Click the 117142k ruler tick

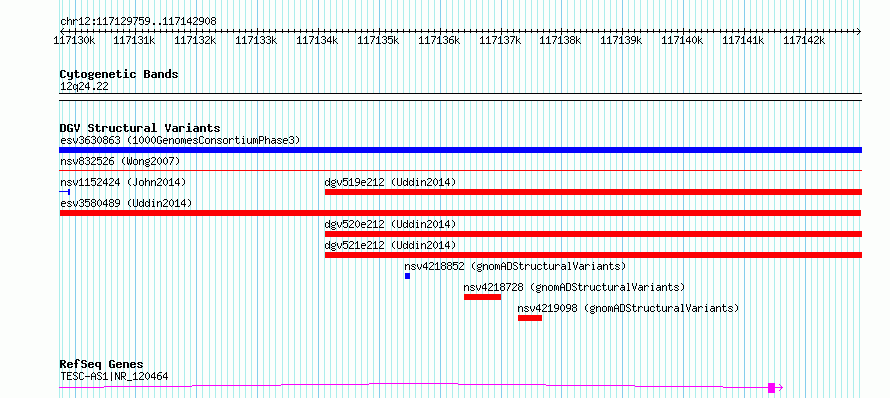(805, 40)
